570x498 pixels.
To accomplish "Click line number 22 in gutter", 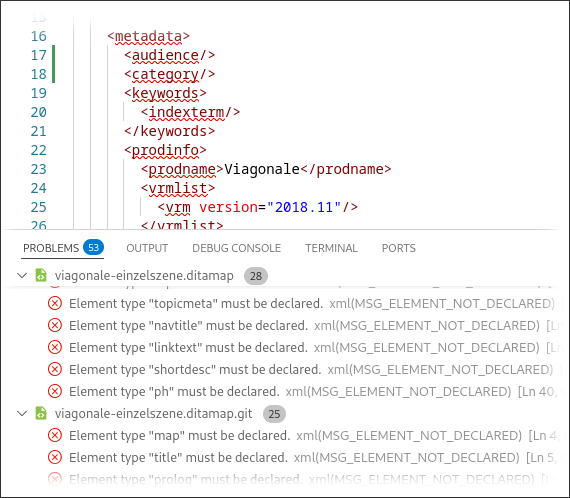I will click(x=39, y=150).
